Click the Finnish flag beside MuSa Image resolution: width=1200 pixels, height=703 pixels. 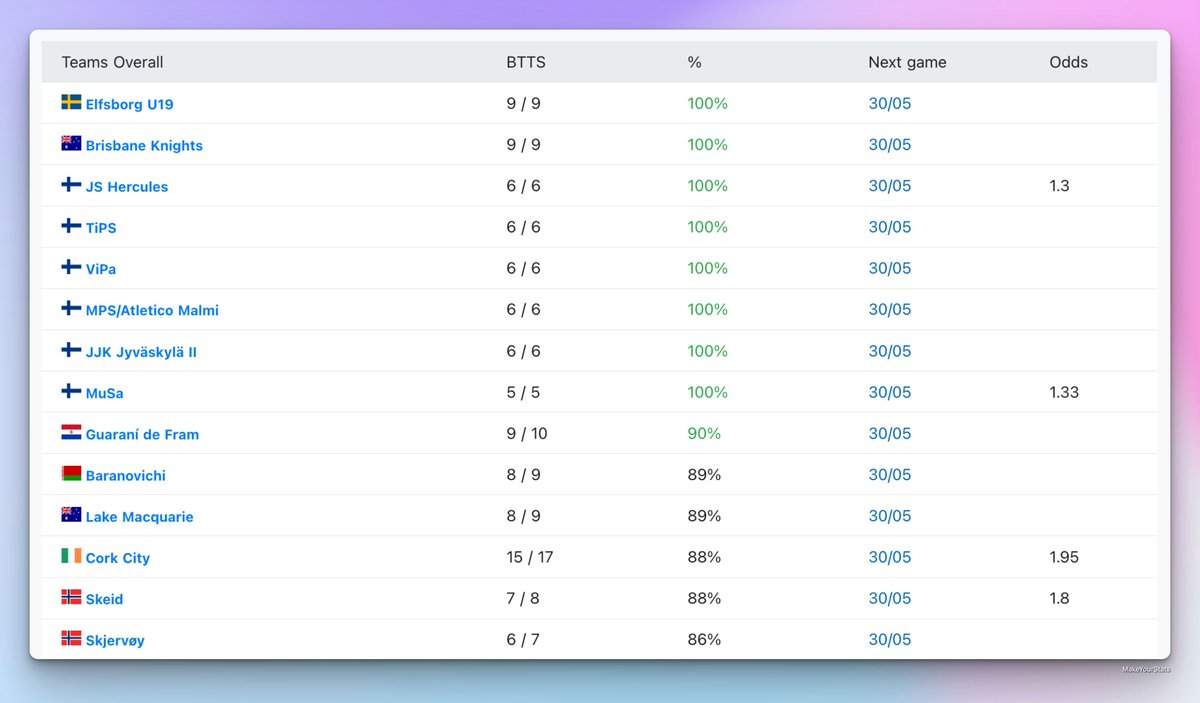[x=71, y=391]
